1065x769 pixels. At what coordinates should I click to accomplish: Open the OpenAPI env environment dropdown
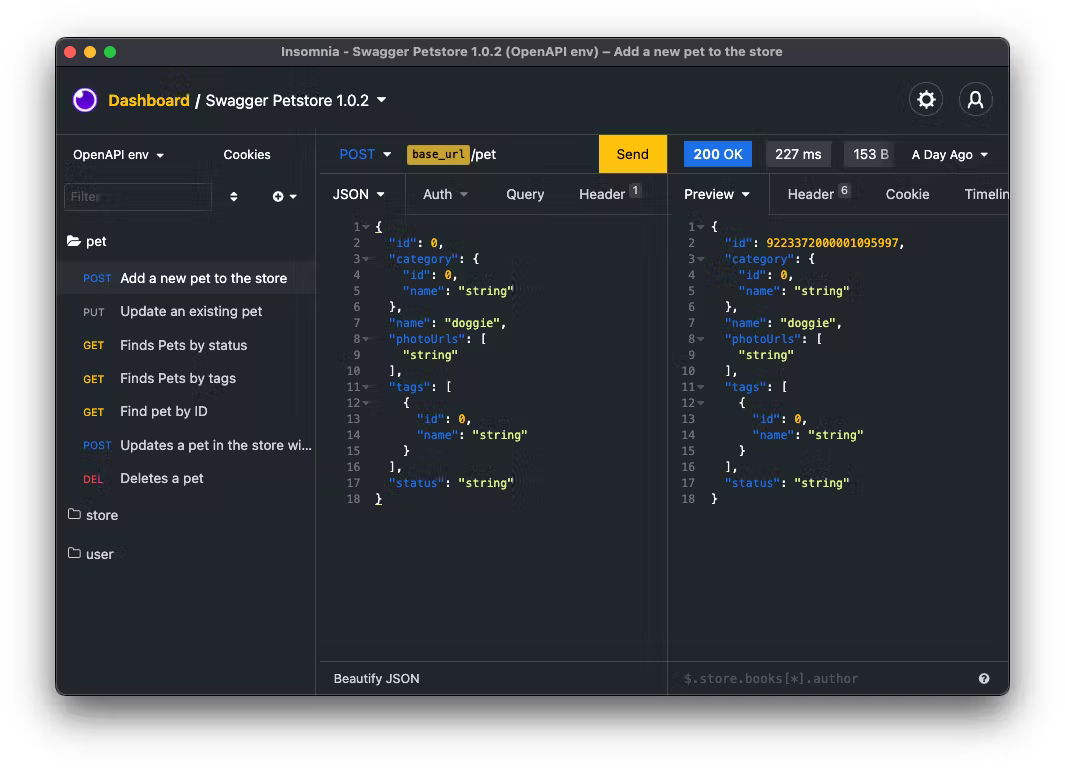pyautogui.click(x=118, y=155)
